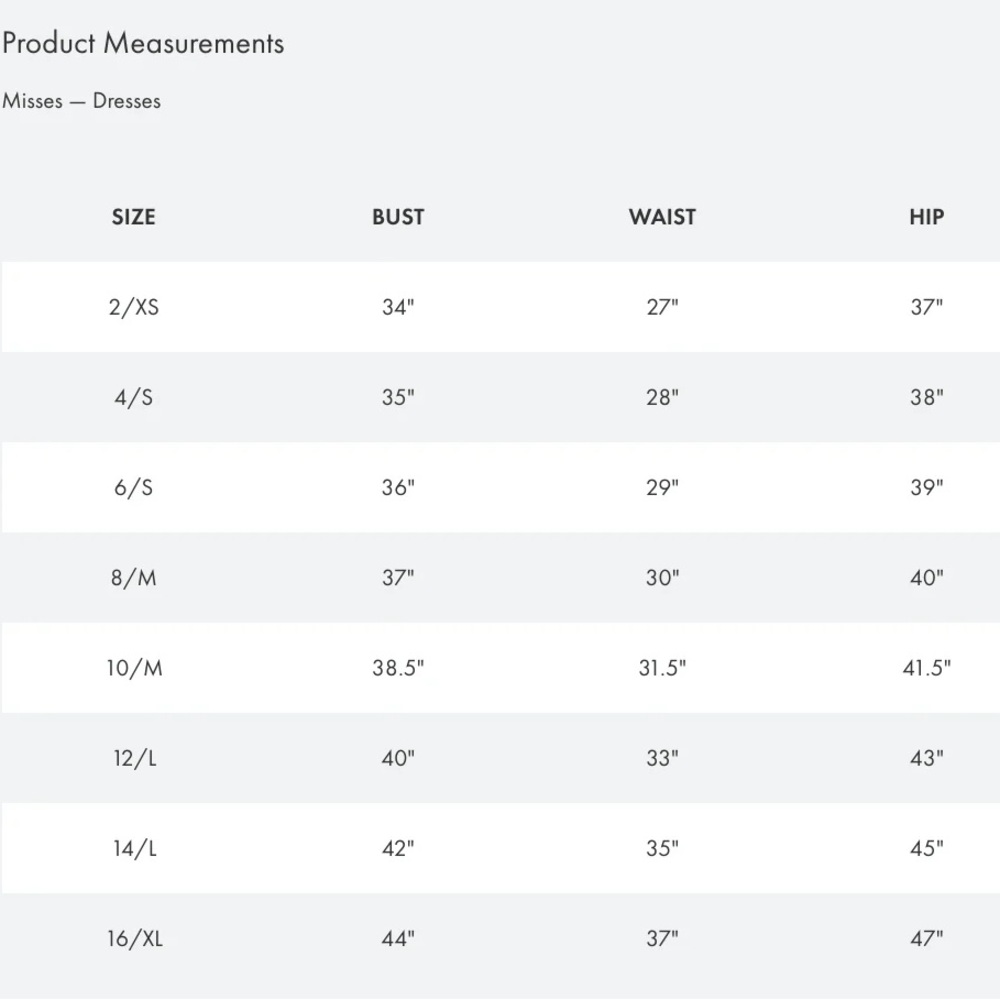
Task: Select the 2/XS size row label
Action: coord(133,307)
